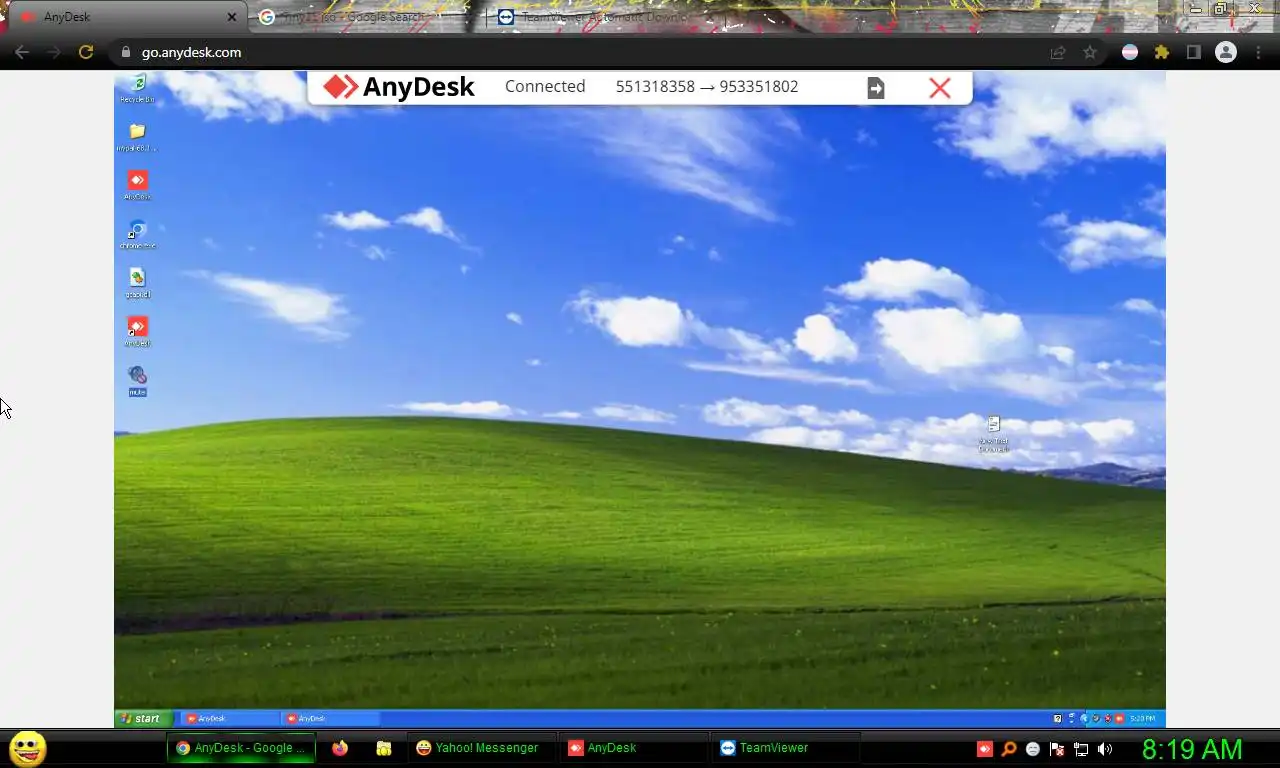View site info via lock icon

[x=126, y=52]
